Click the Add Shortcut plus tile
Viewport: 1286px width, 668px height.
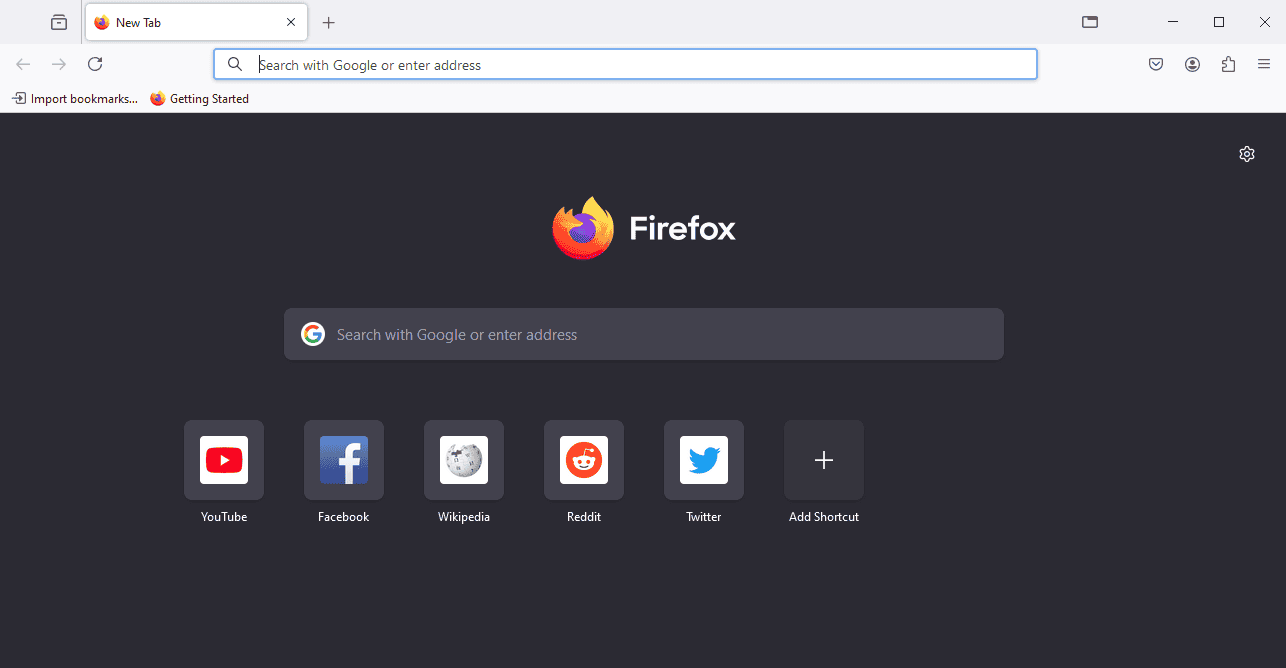824,460
